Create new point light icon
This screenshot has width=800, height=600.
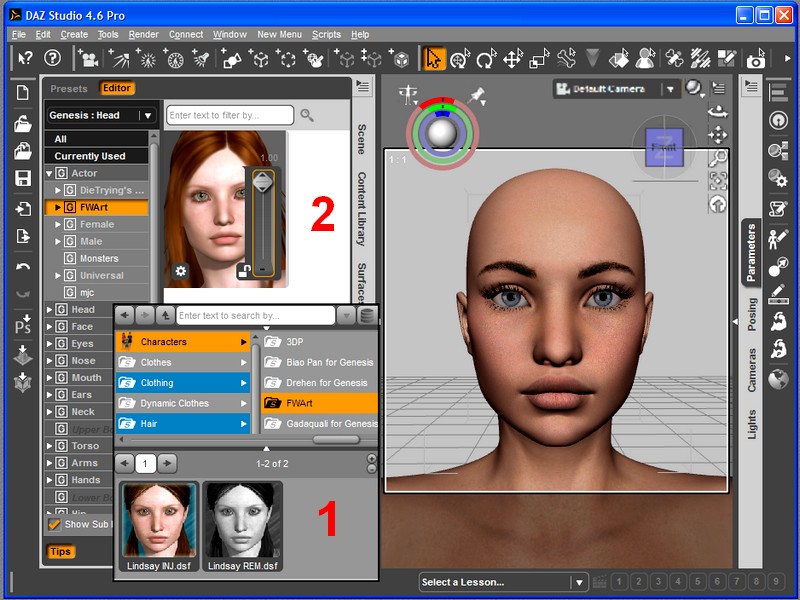pyautogui.click(x=147, y=59)
